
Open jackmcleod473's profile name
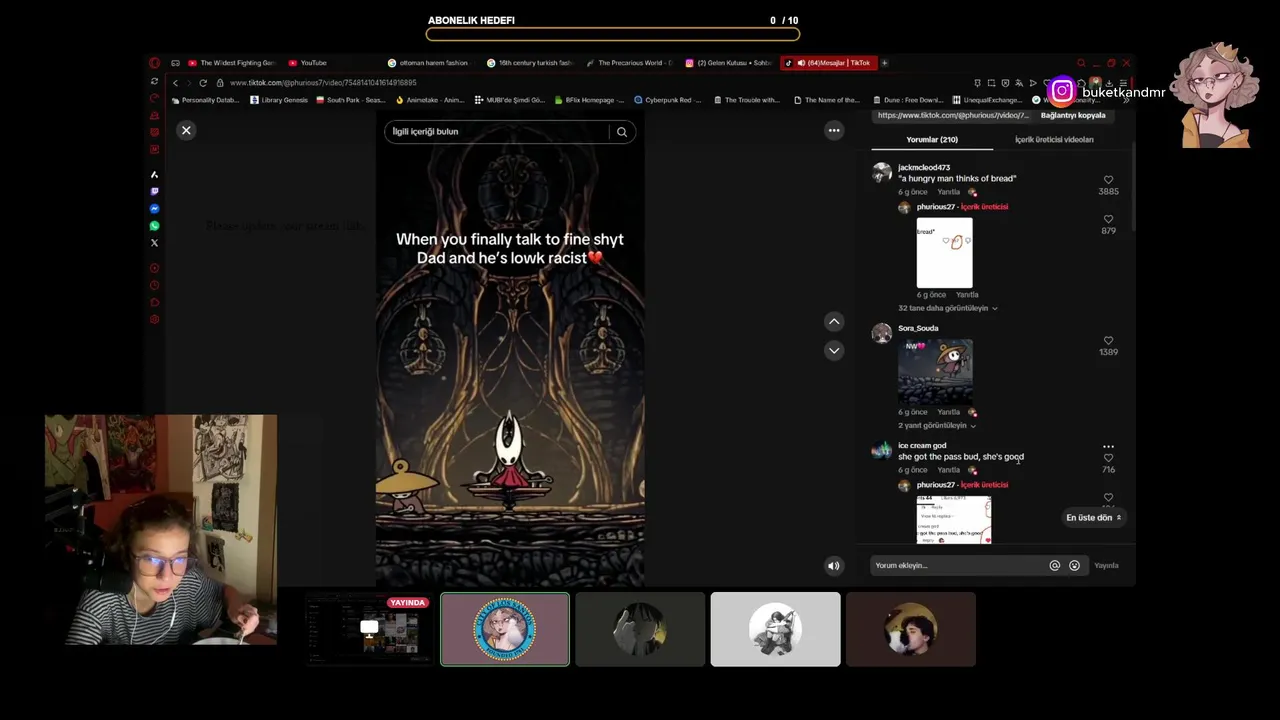[x=924, y=168]
